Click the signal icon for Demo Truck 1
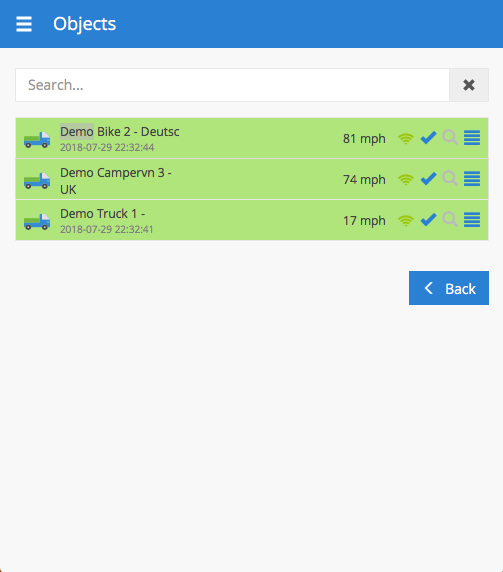Screen dimensions: 503x572 (x=406, y=220)
